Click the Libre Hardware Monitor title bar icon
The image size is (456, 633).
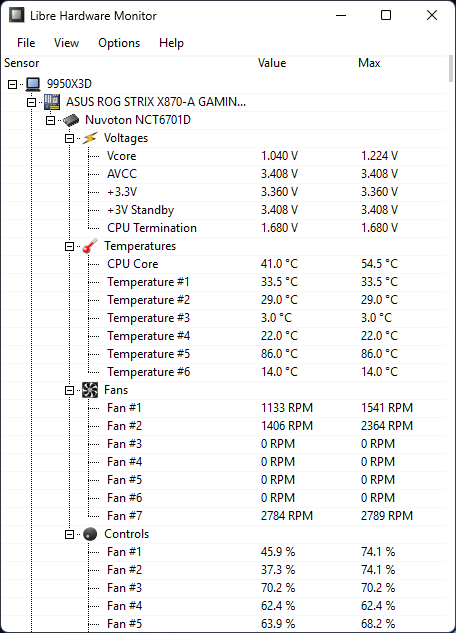(17, 15)
